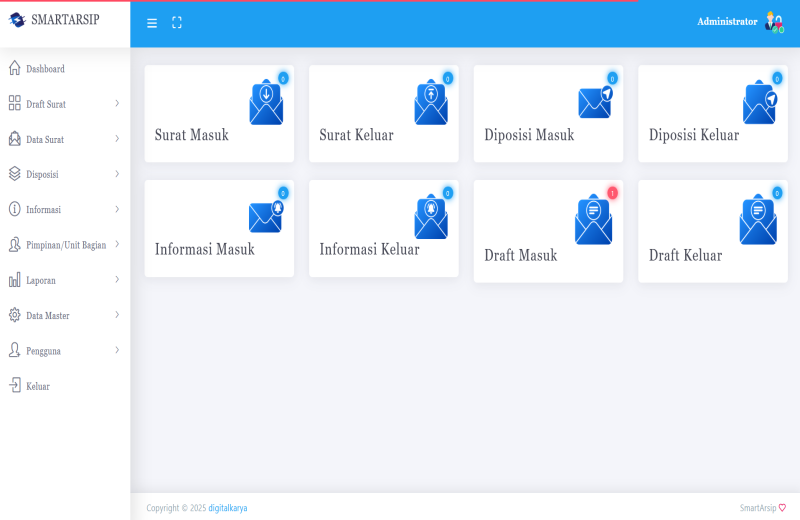Expand the Data Surat sidebar submenu
This screenshot has height=520, width=800.
(64, 139)
